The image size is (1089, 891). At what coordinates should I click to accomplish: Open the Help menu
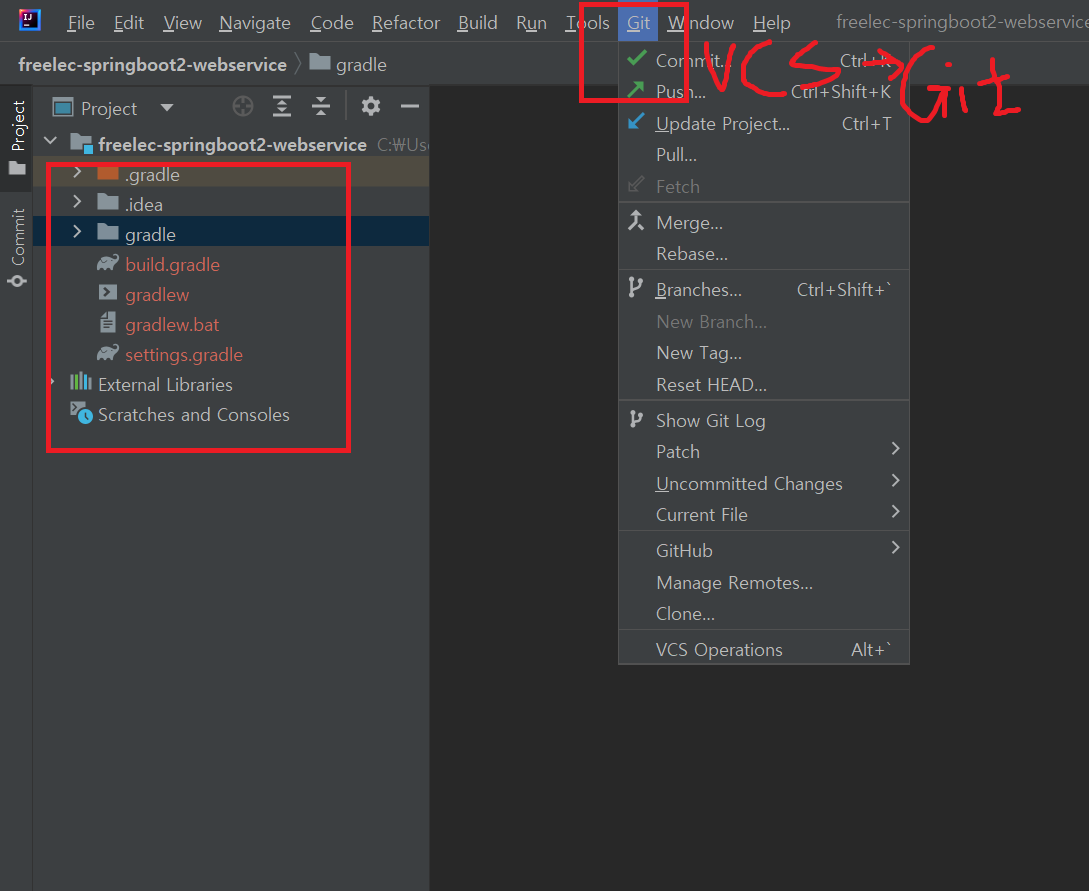tap(772, 23)
